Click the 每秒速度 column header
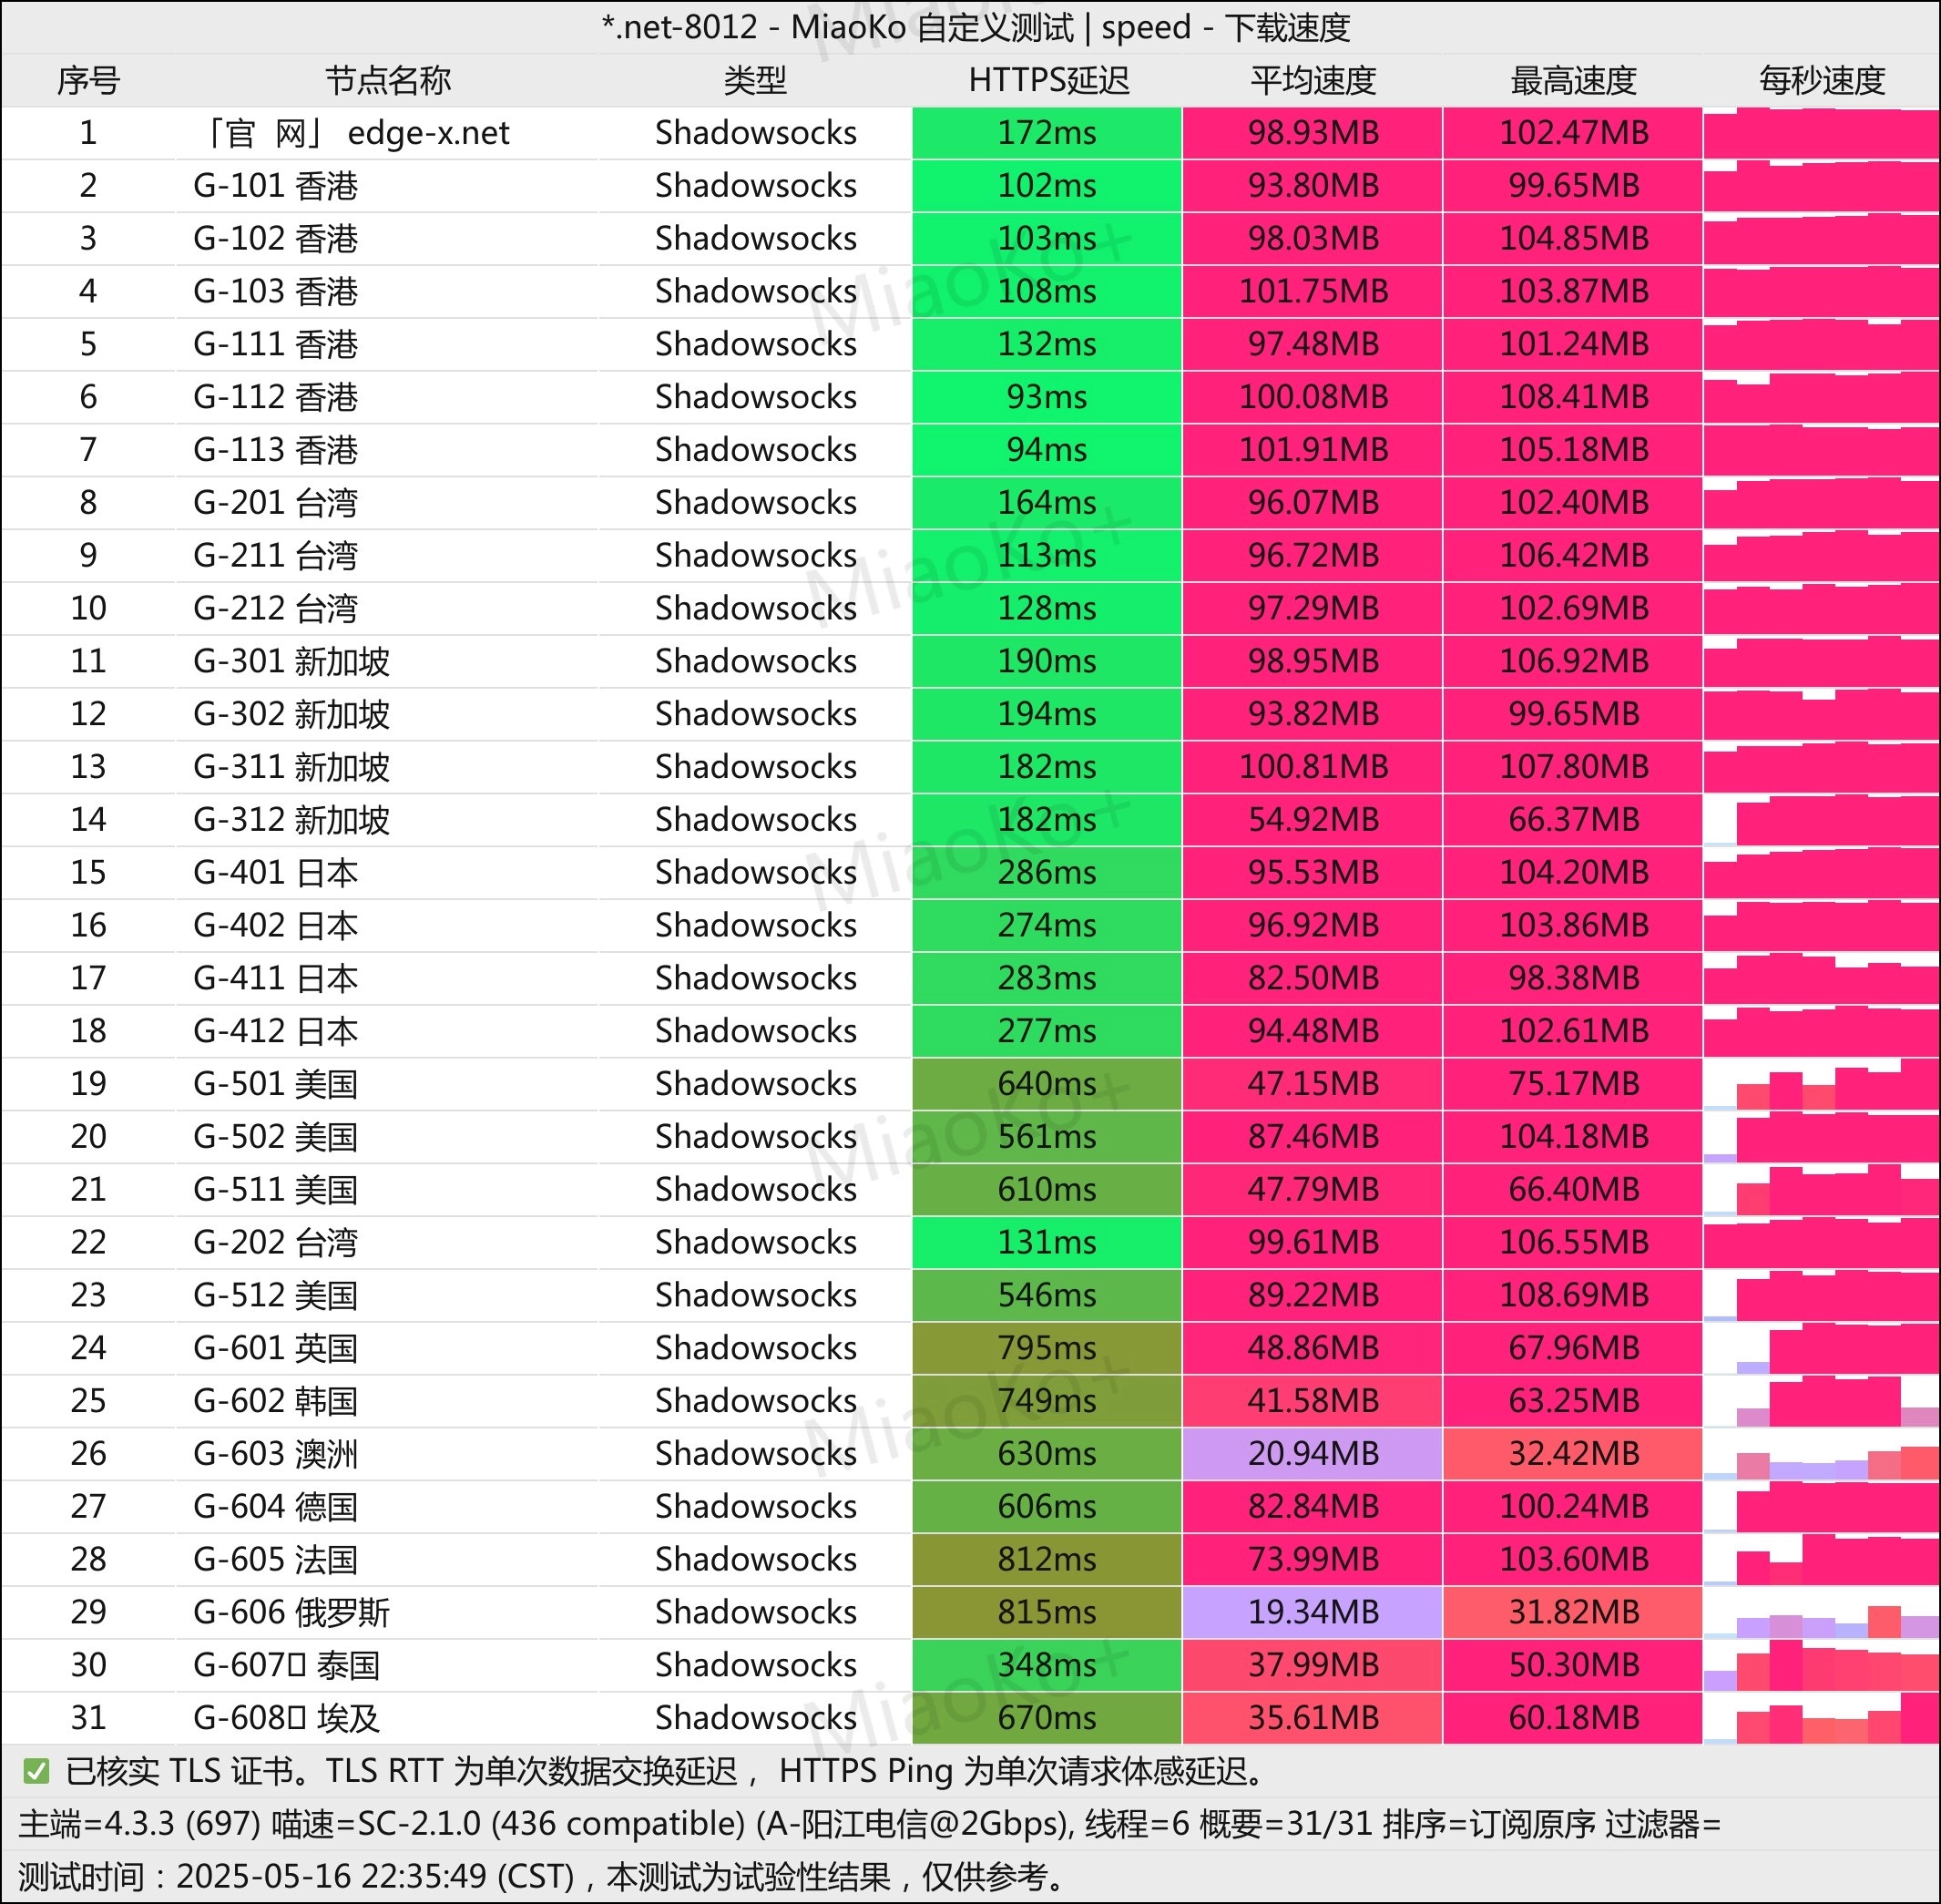Image resolution: width=1941 pixels, height=1904 pixels. click(1821, 80)
